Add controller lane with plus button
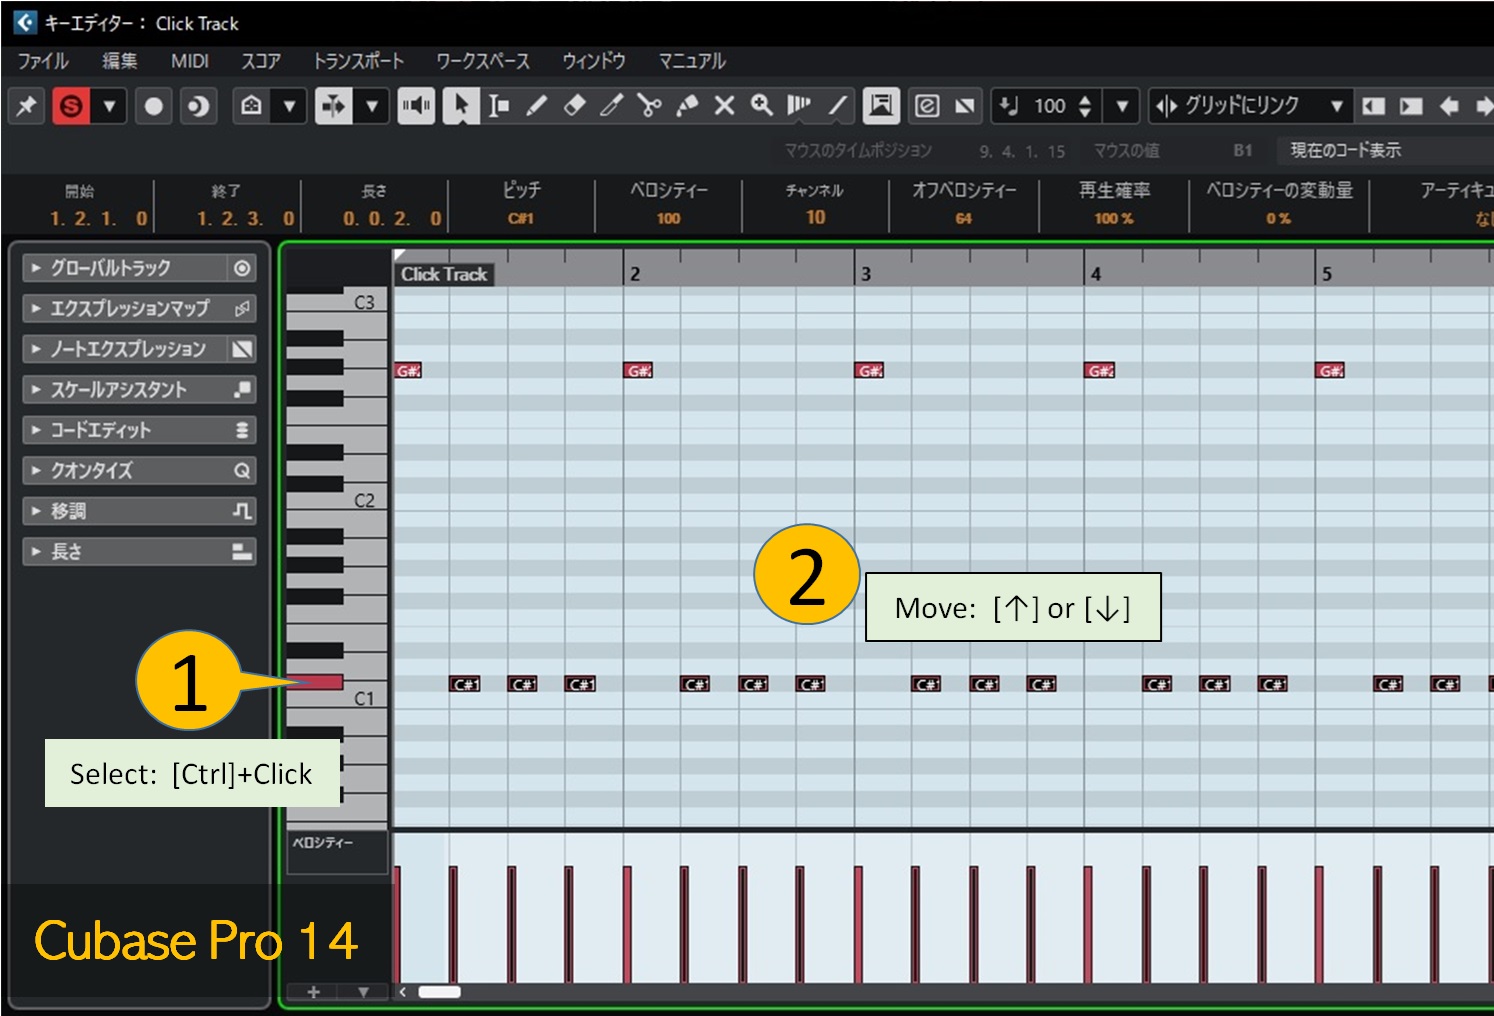1494x1016 pixels. [313, 992]
